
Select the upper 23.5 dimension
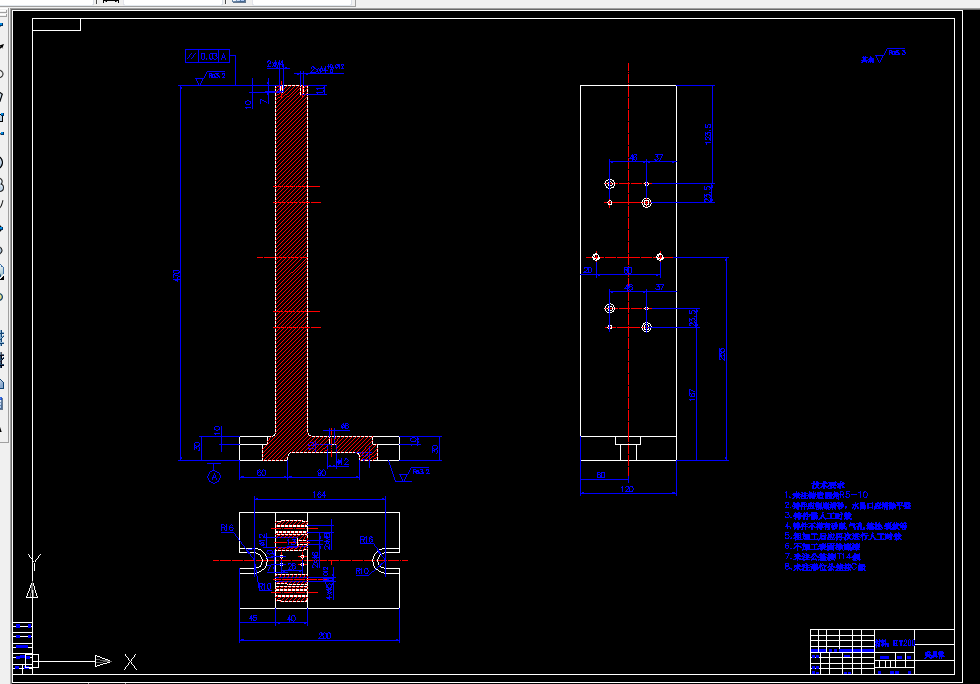(708, 193)
